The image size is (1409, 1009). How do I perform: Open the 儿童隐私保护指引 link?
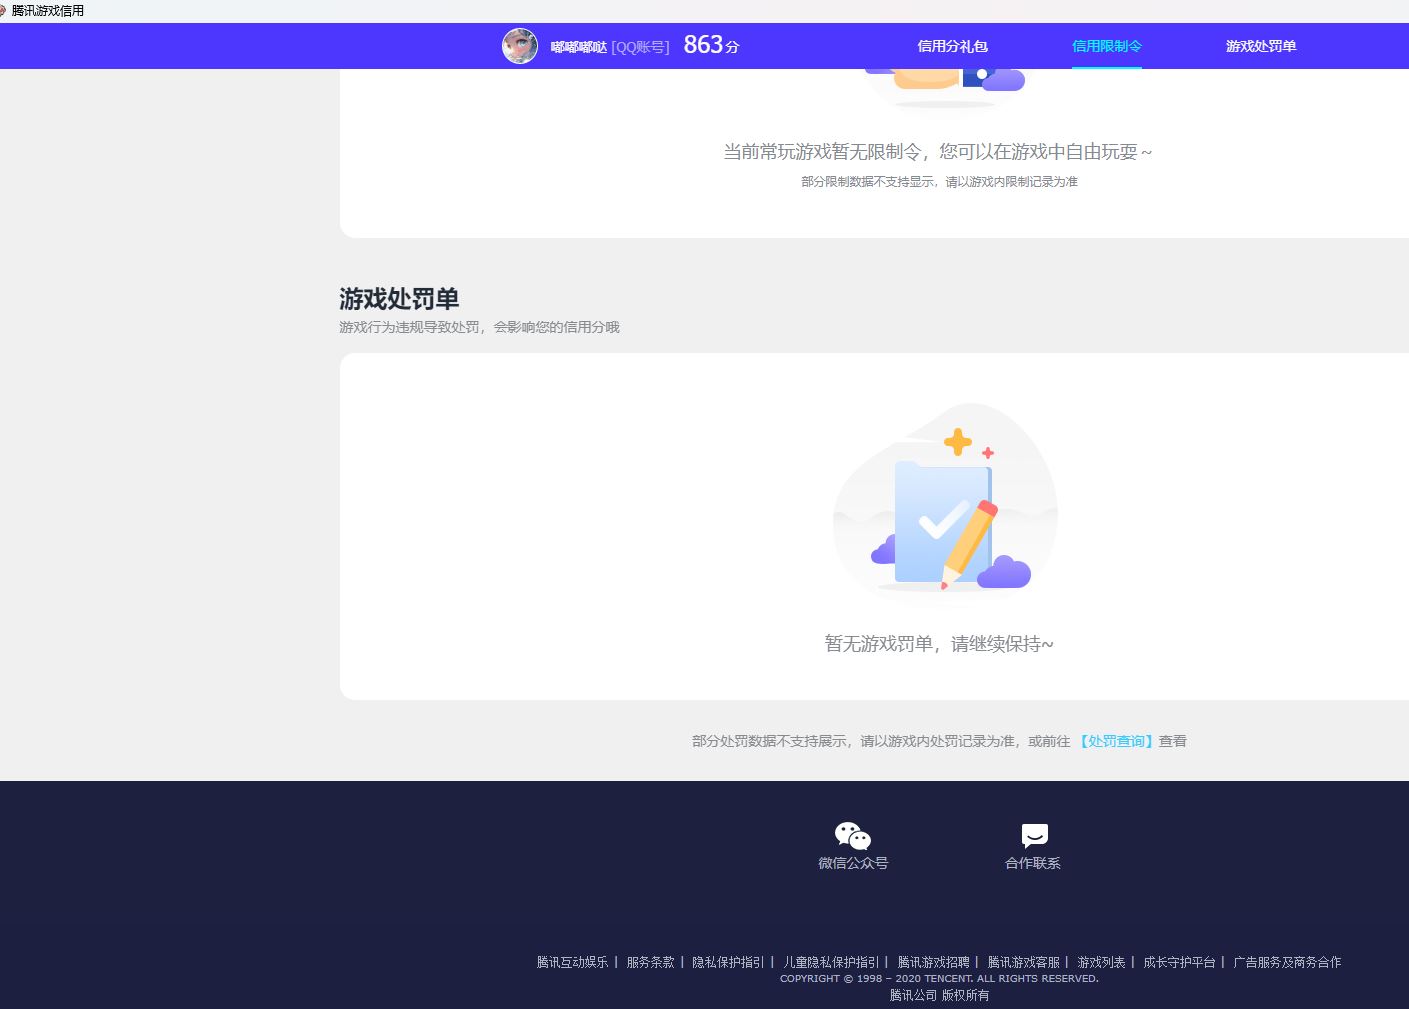[831, 962]
